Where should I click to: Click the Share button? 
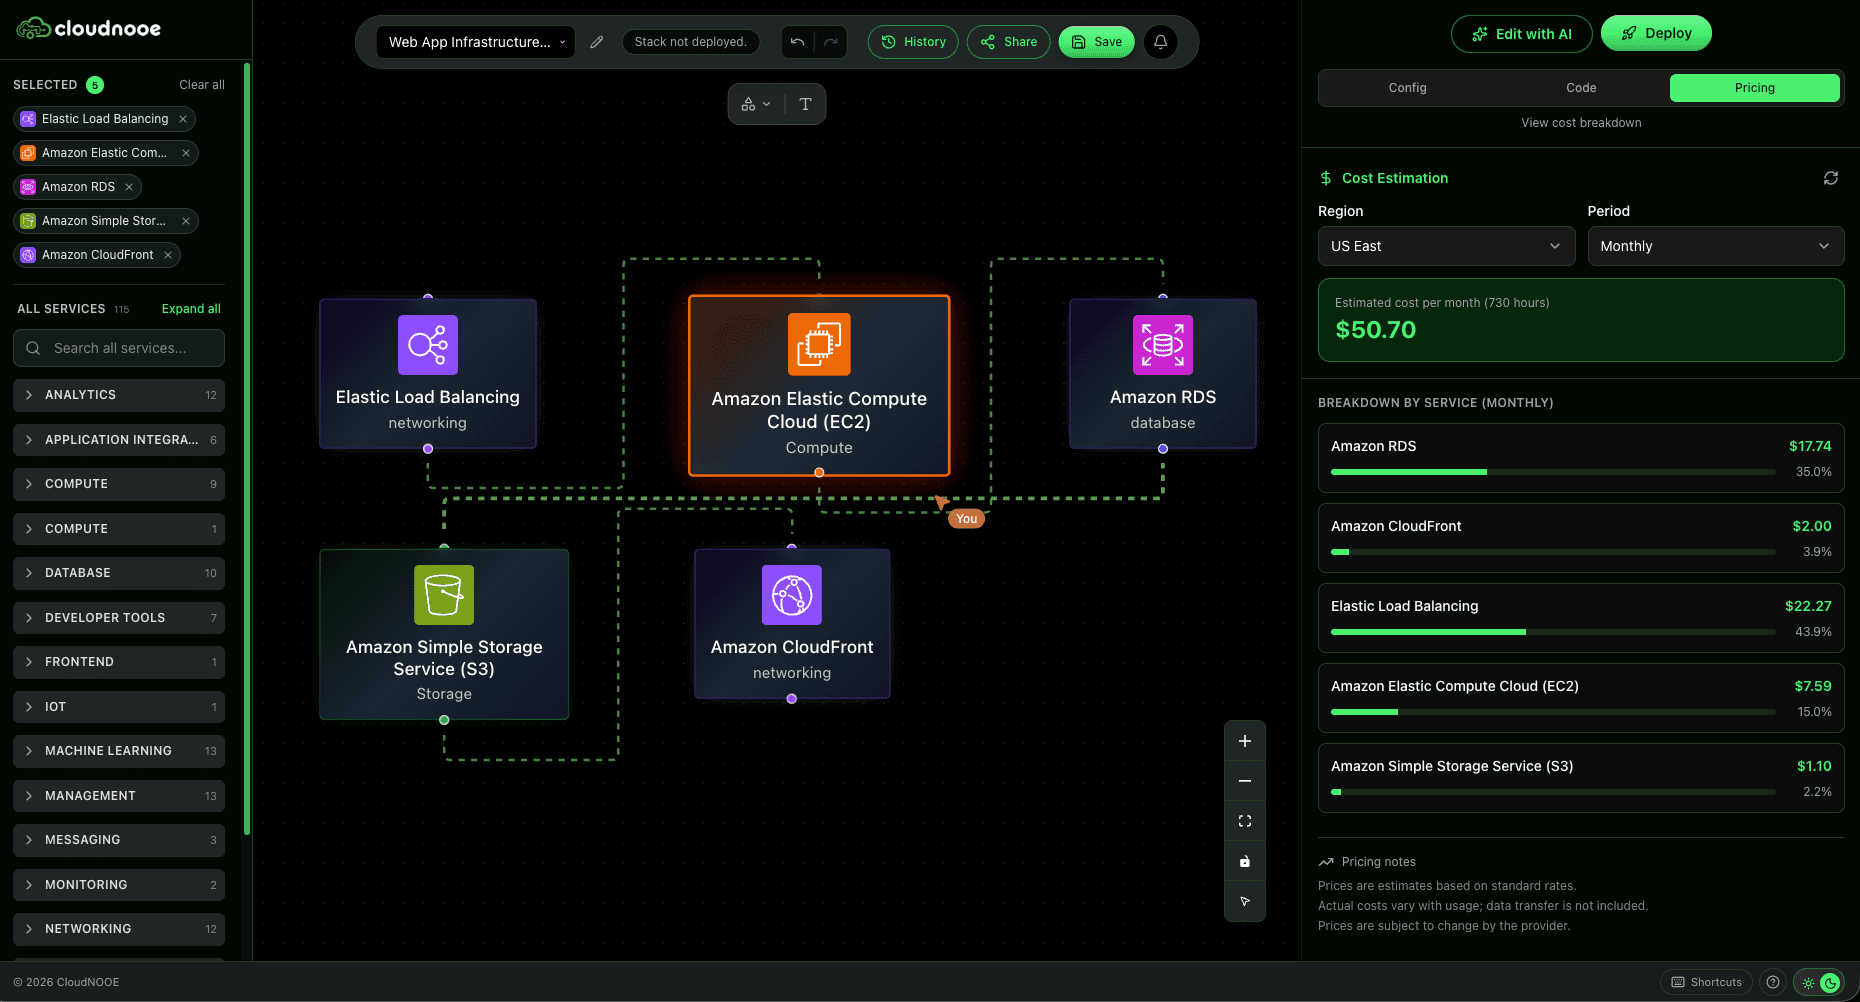pyautogui.click(x=1008, y=42)
